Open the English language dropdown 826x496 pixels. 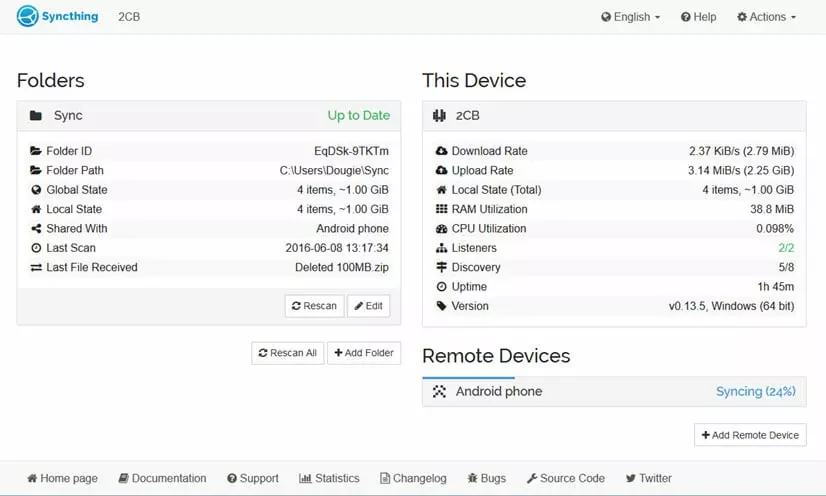(631, 17)
